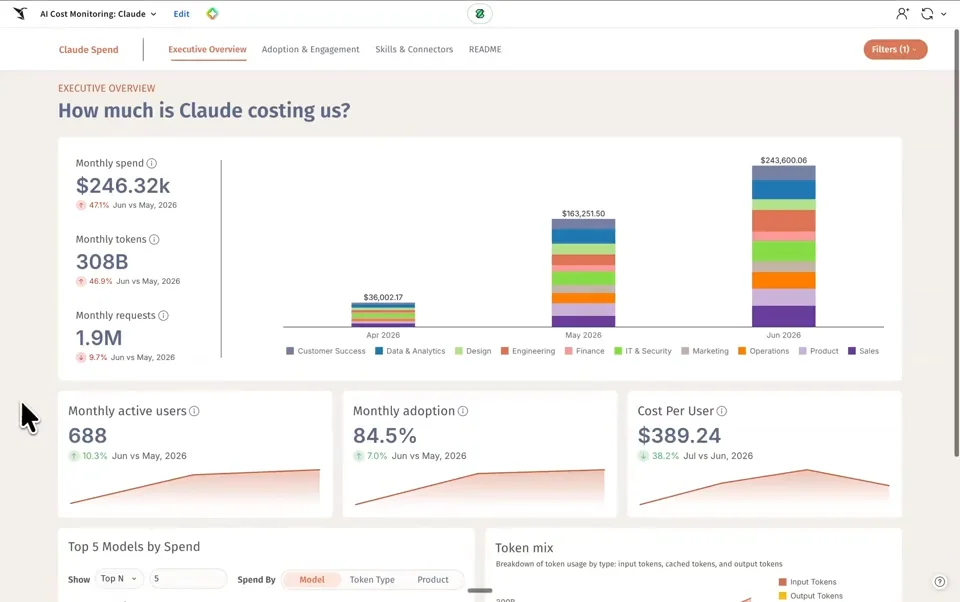Click the info icon next to Monthly requests

tap(163, 315)
